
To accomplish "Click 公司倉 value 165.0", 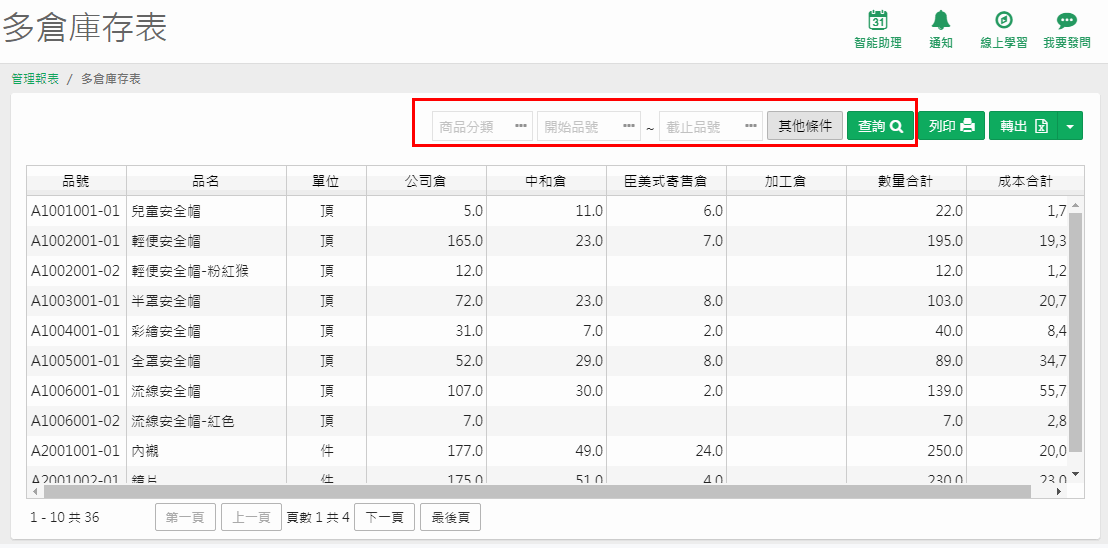I will pyautogui.click(x=465, y=241).
